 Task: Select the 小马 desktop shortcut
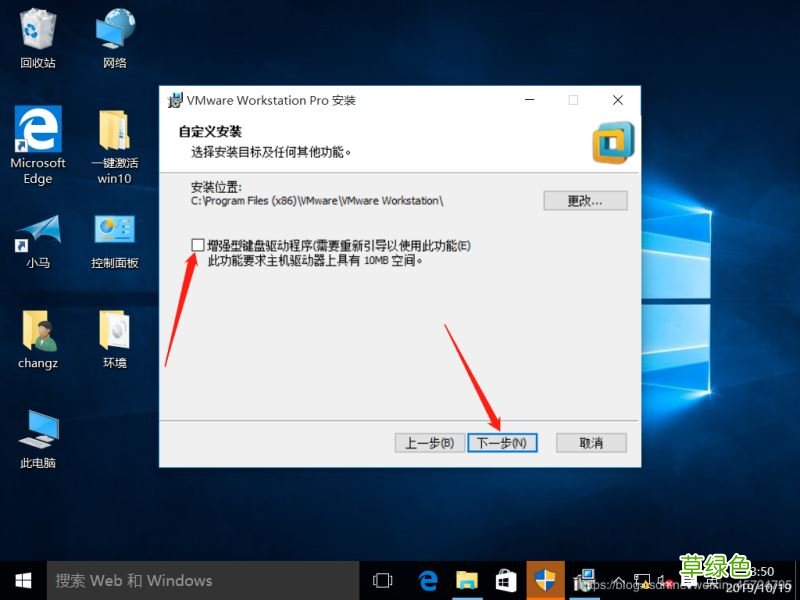point(38,242)
